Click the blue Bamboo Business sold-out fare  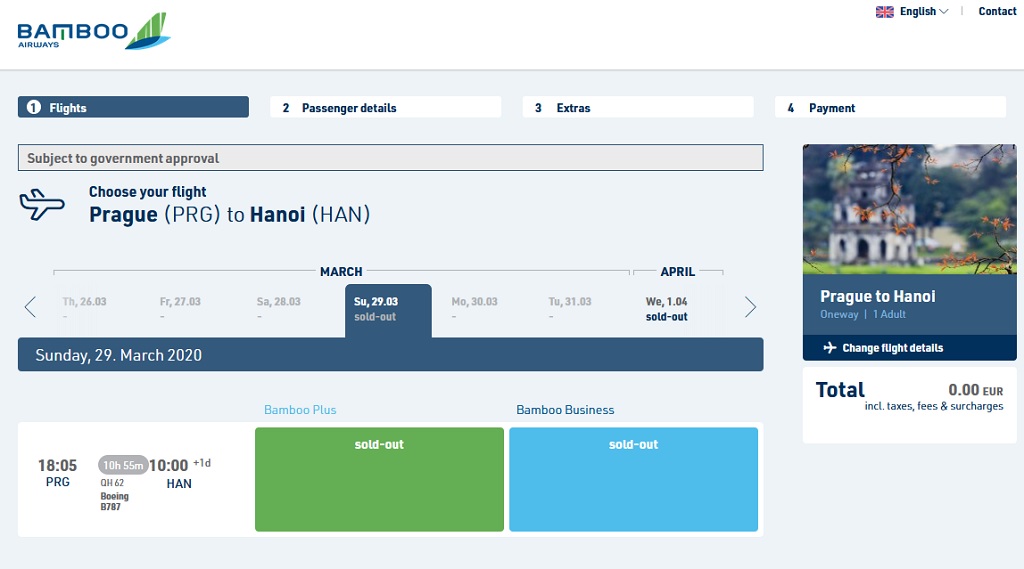[x=633, y=479]
